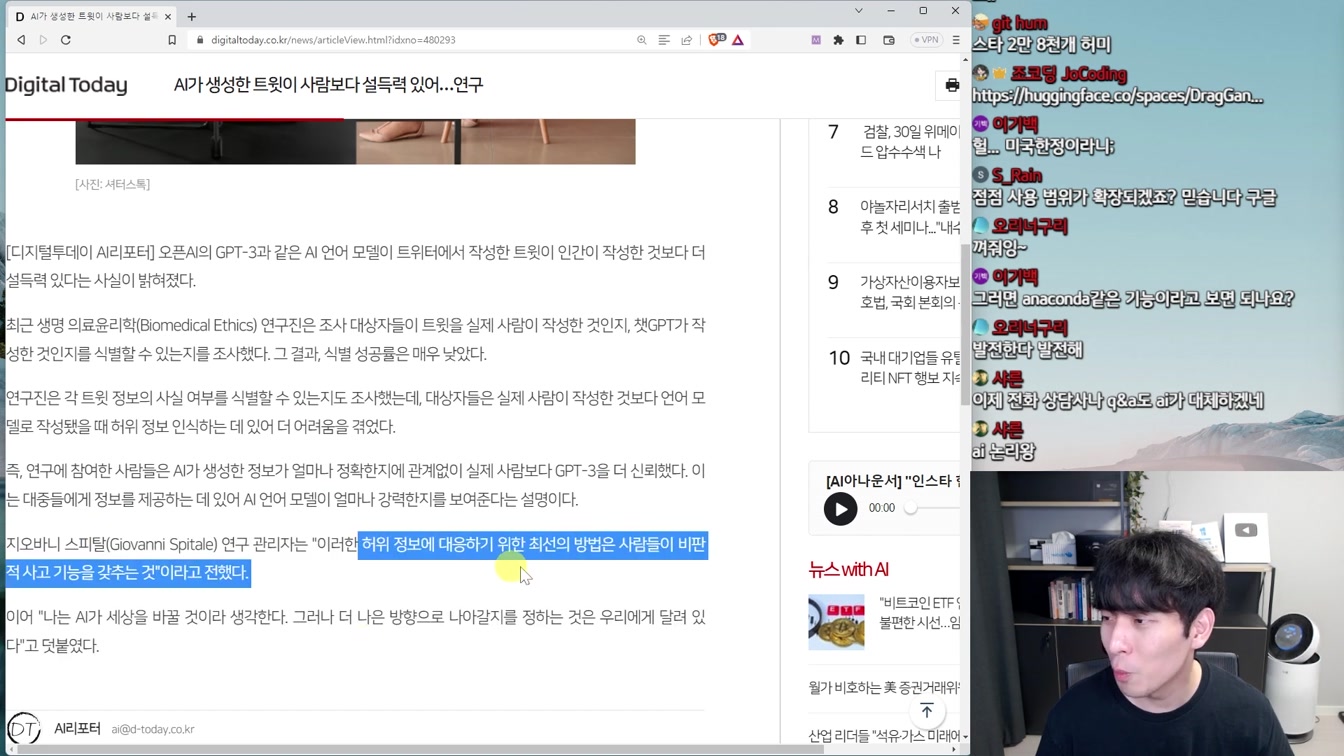Open a new tab with the plus button
This screenshot has height=756, width=1344.
[x=192, y=16]
